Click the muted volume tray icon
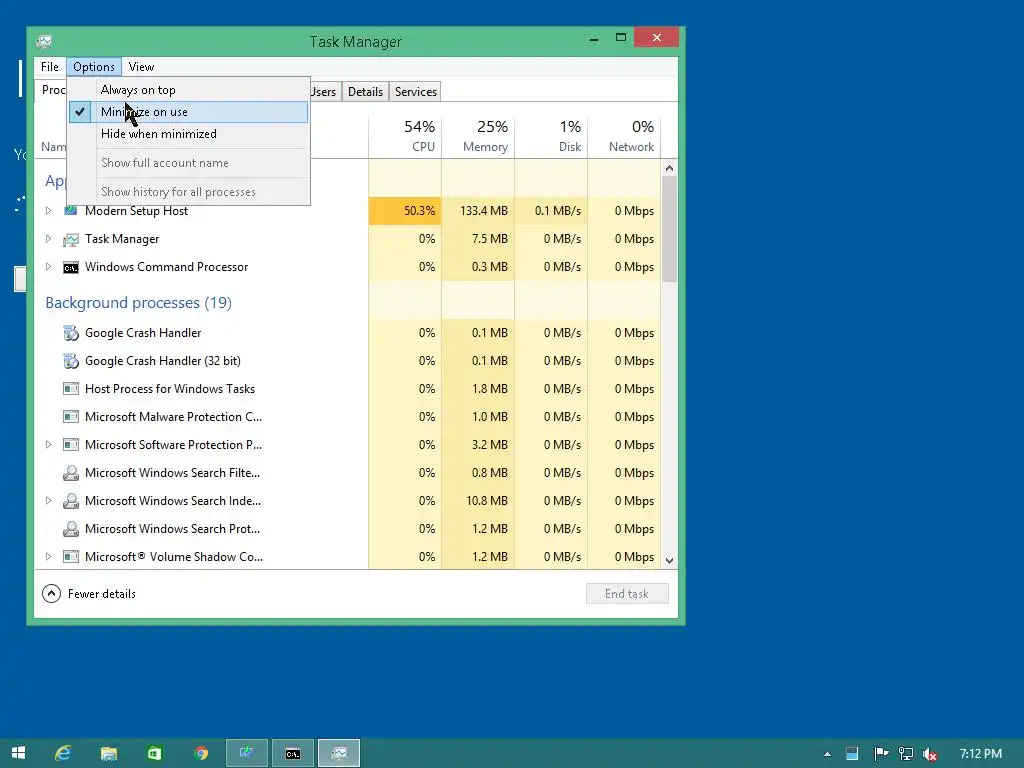1024x768 pixels. click(x=930, y=754)
